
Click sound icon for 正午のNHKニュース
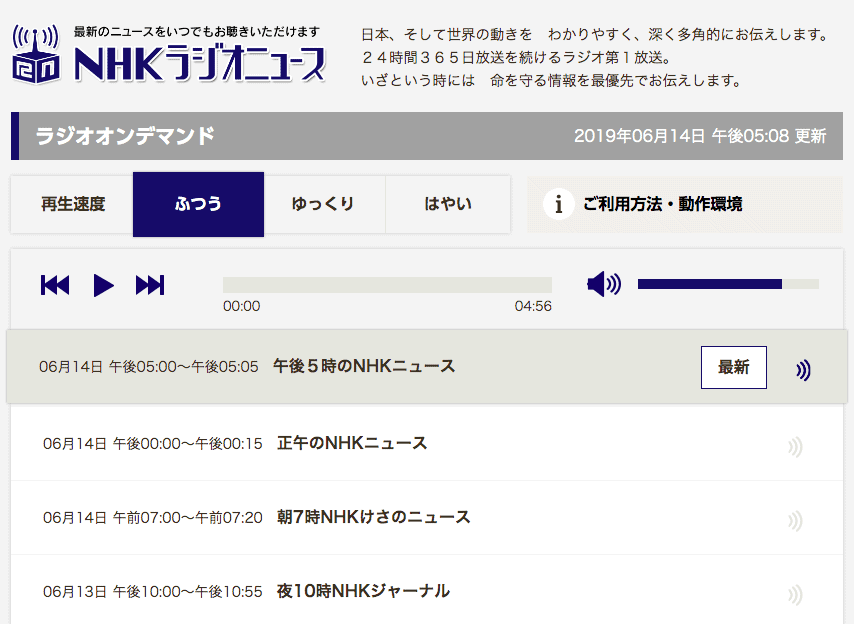tap(795, 447)
